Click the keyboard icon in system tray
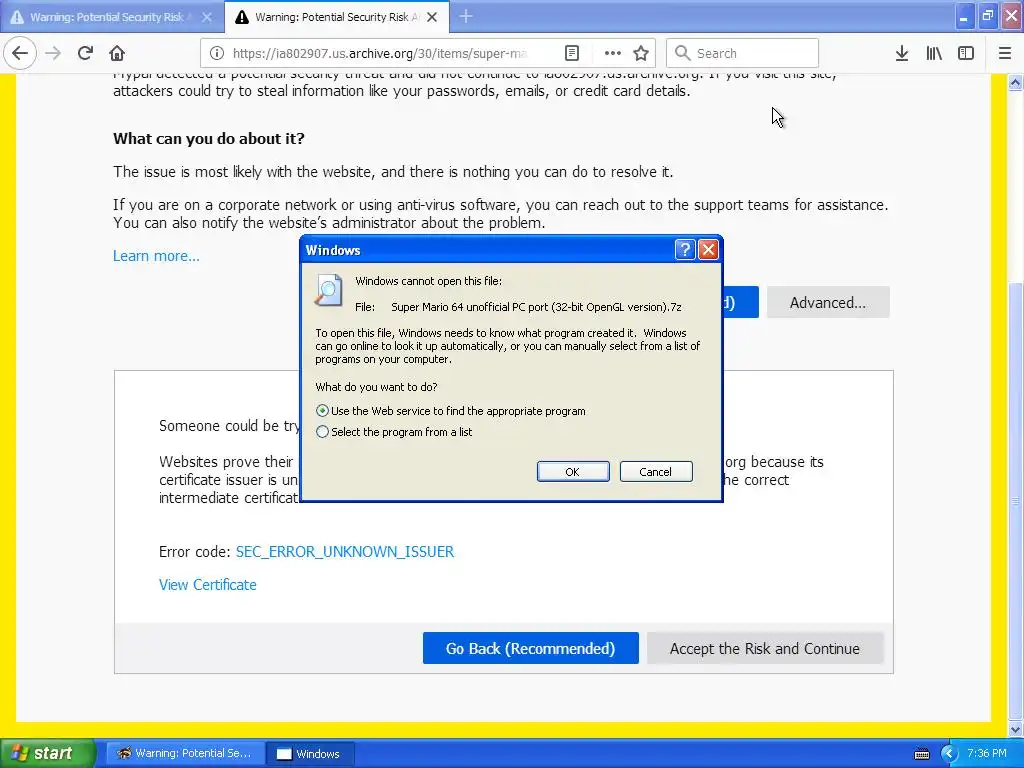The width and height of the screenshot is (1024, 768). (921, 754)
